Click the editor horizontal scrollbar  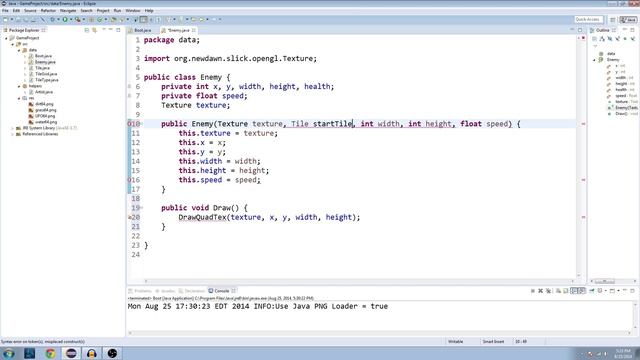coord(359,281)
